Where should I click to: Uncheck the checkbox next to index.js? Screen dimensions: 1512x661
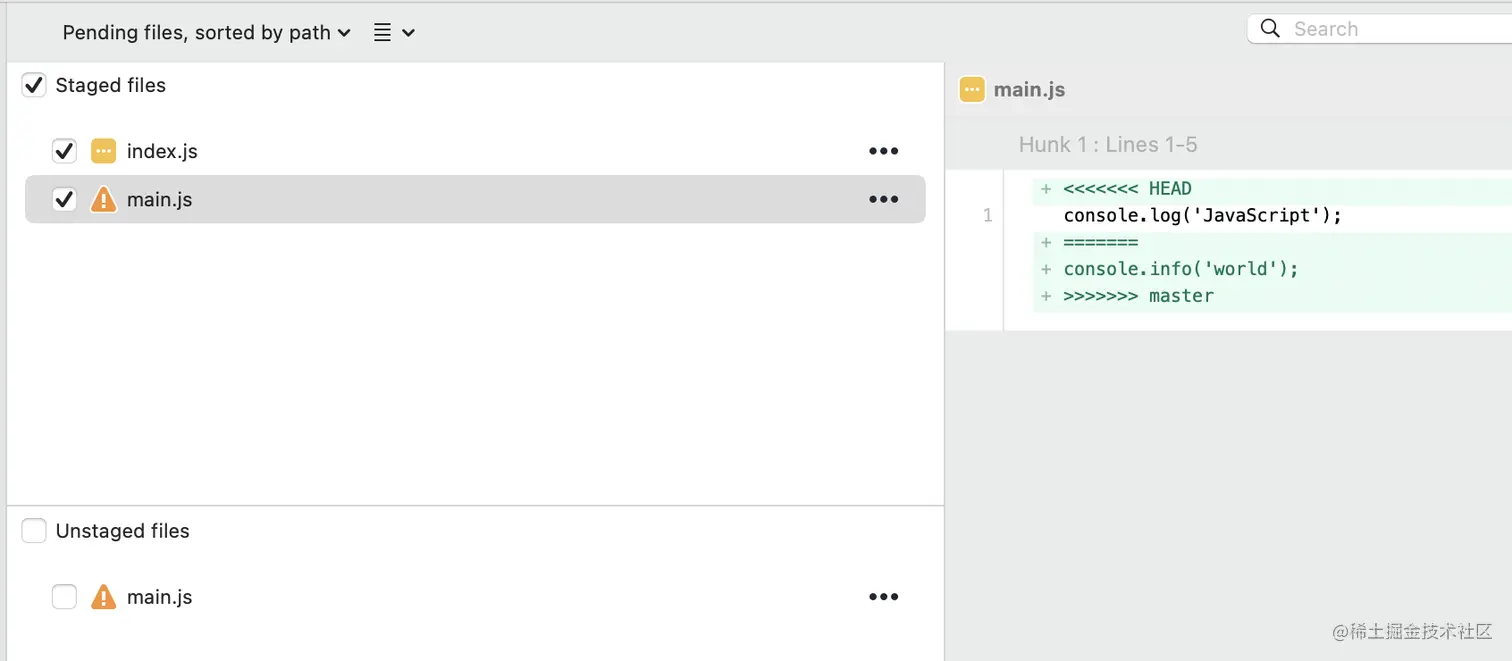[x=64, y=150]
